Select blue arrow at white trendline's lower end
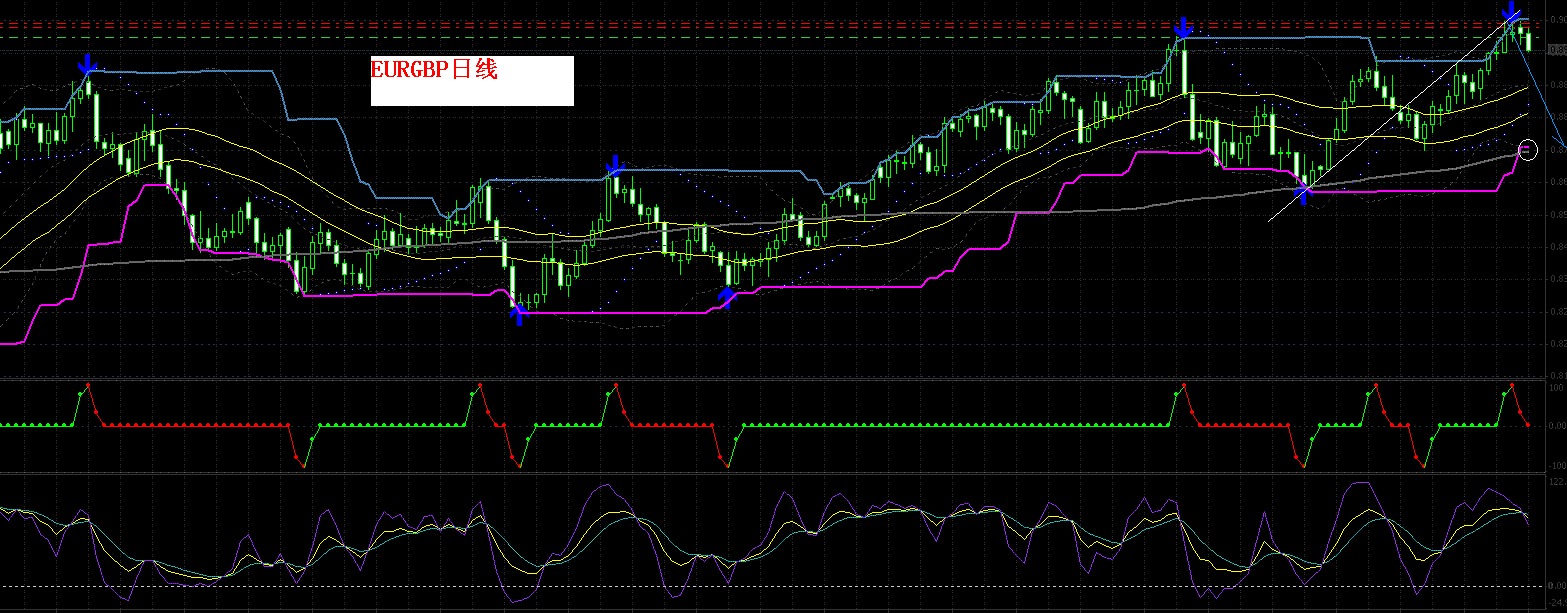This screenshot has width=1567, height=613. pos(1304,194)
